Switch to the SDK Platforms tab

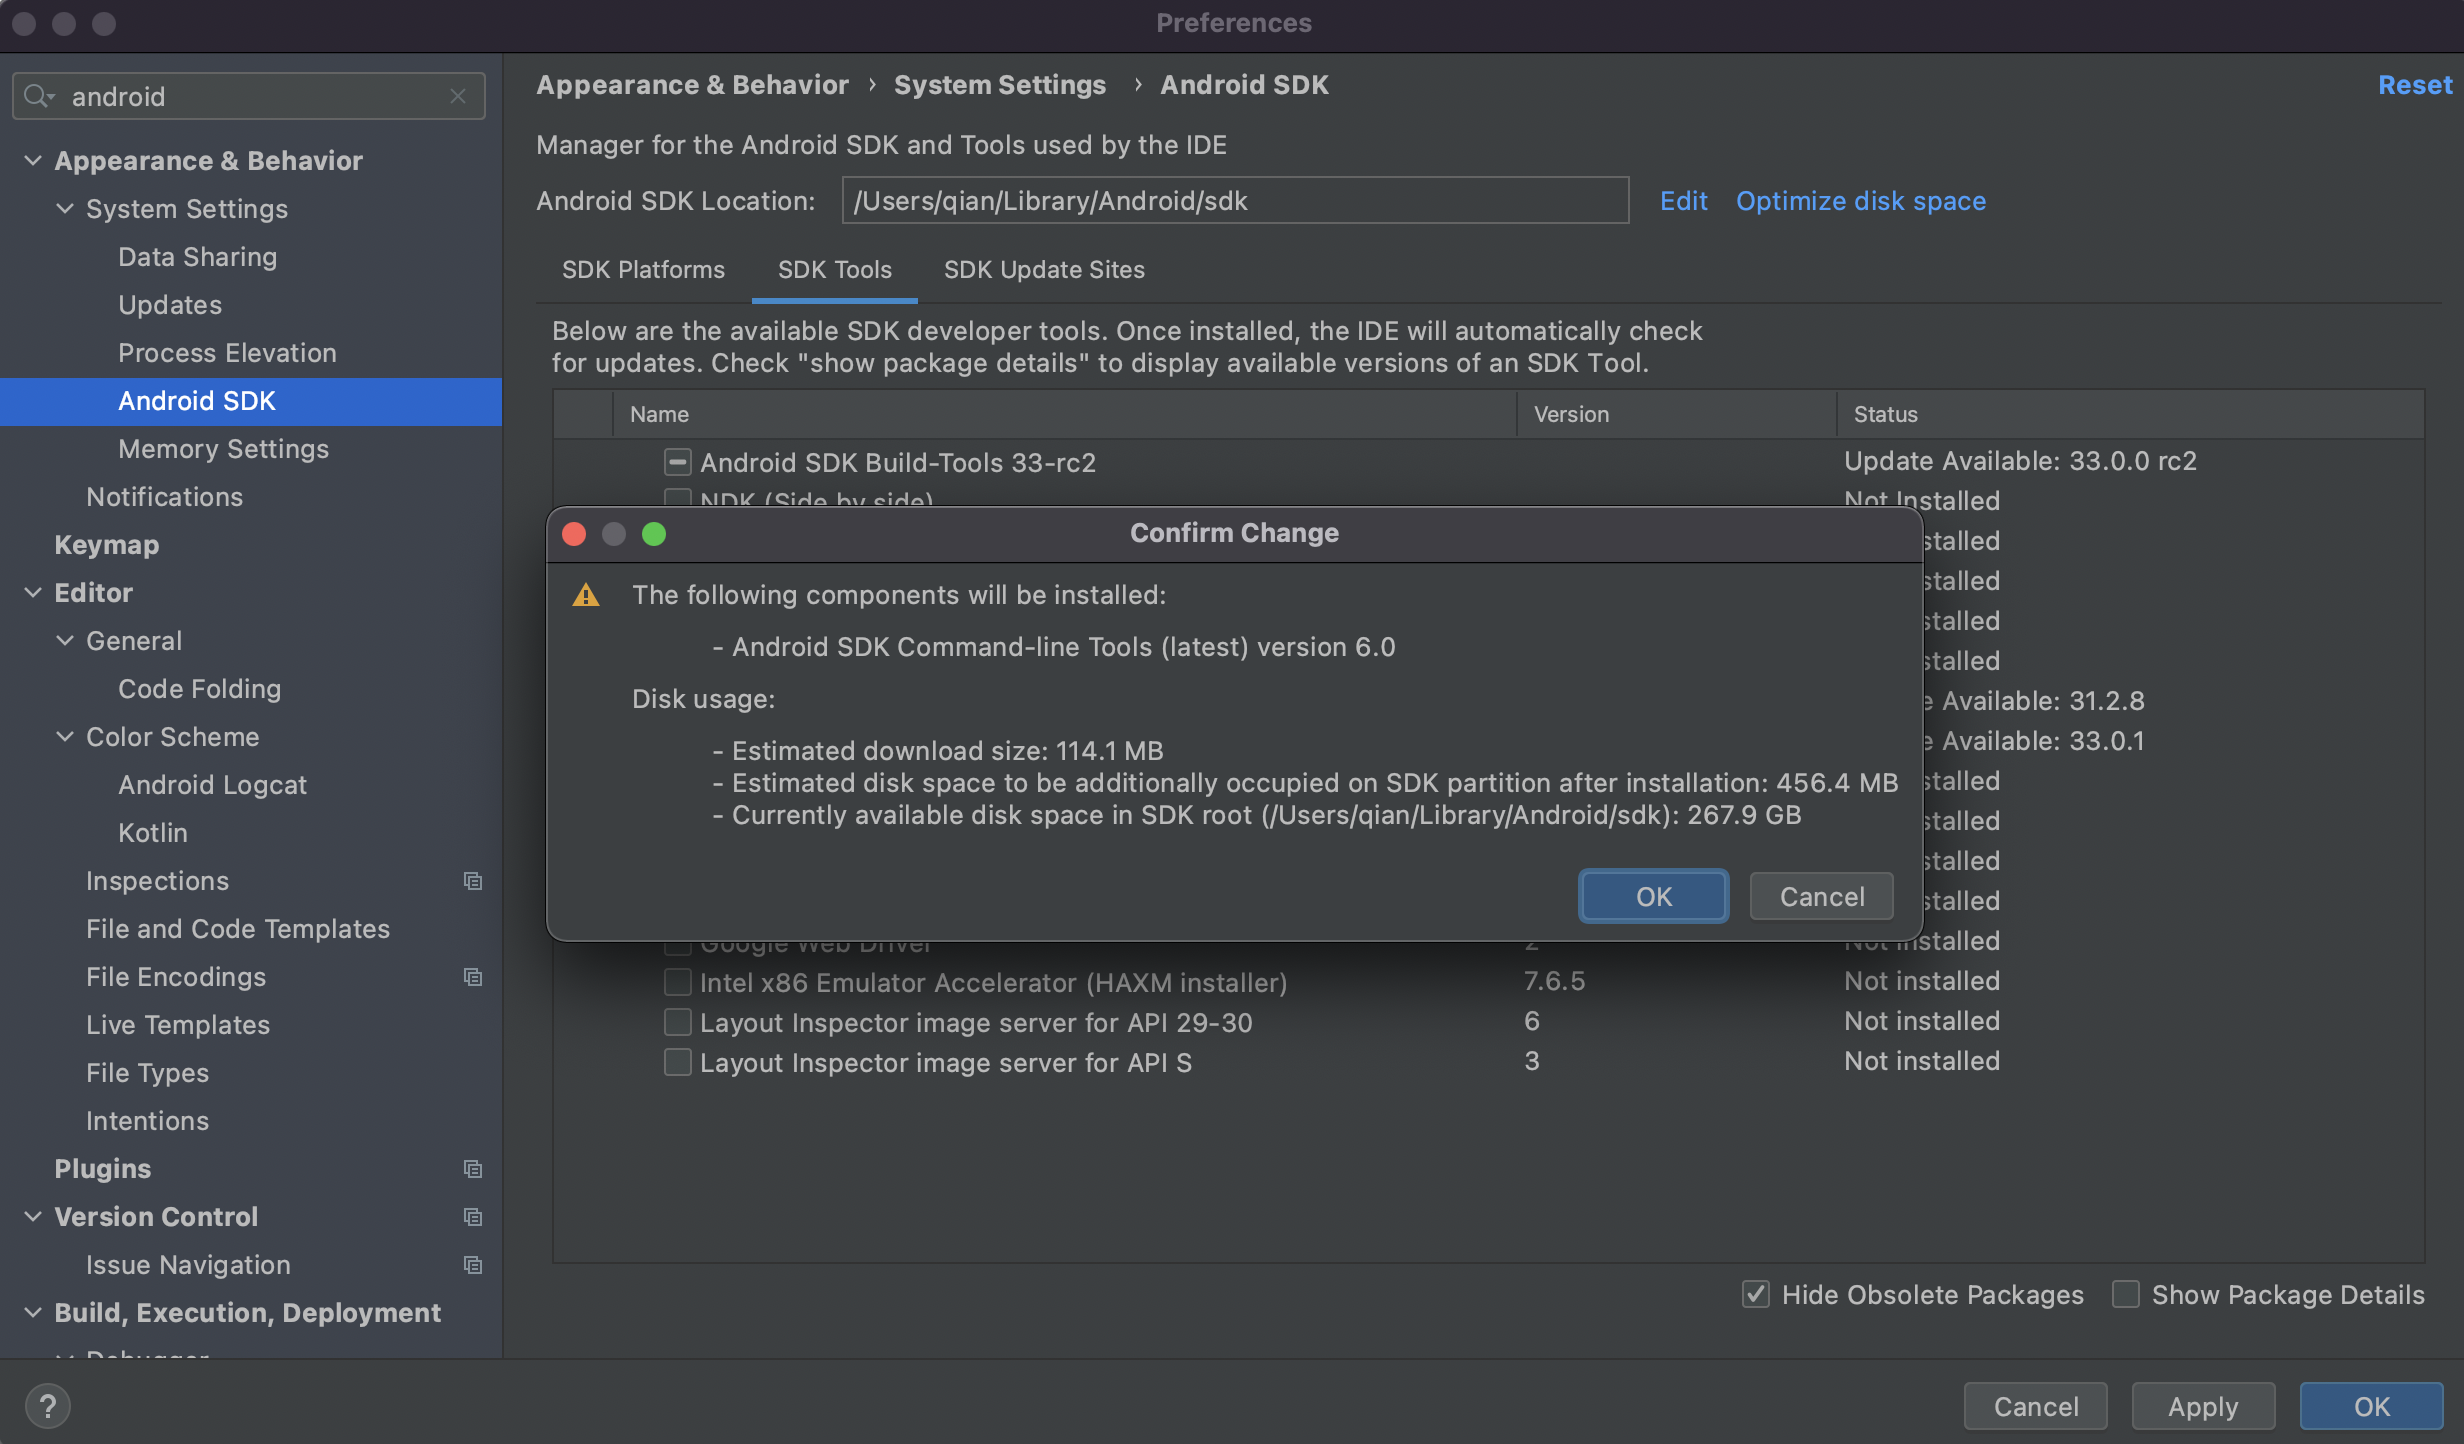[643, 270]
